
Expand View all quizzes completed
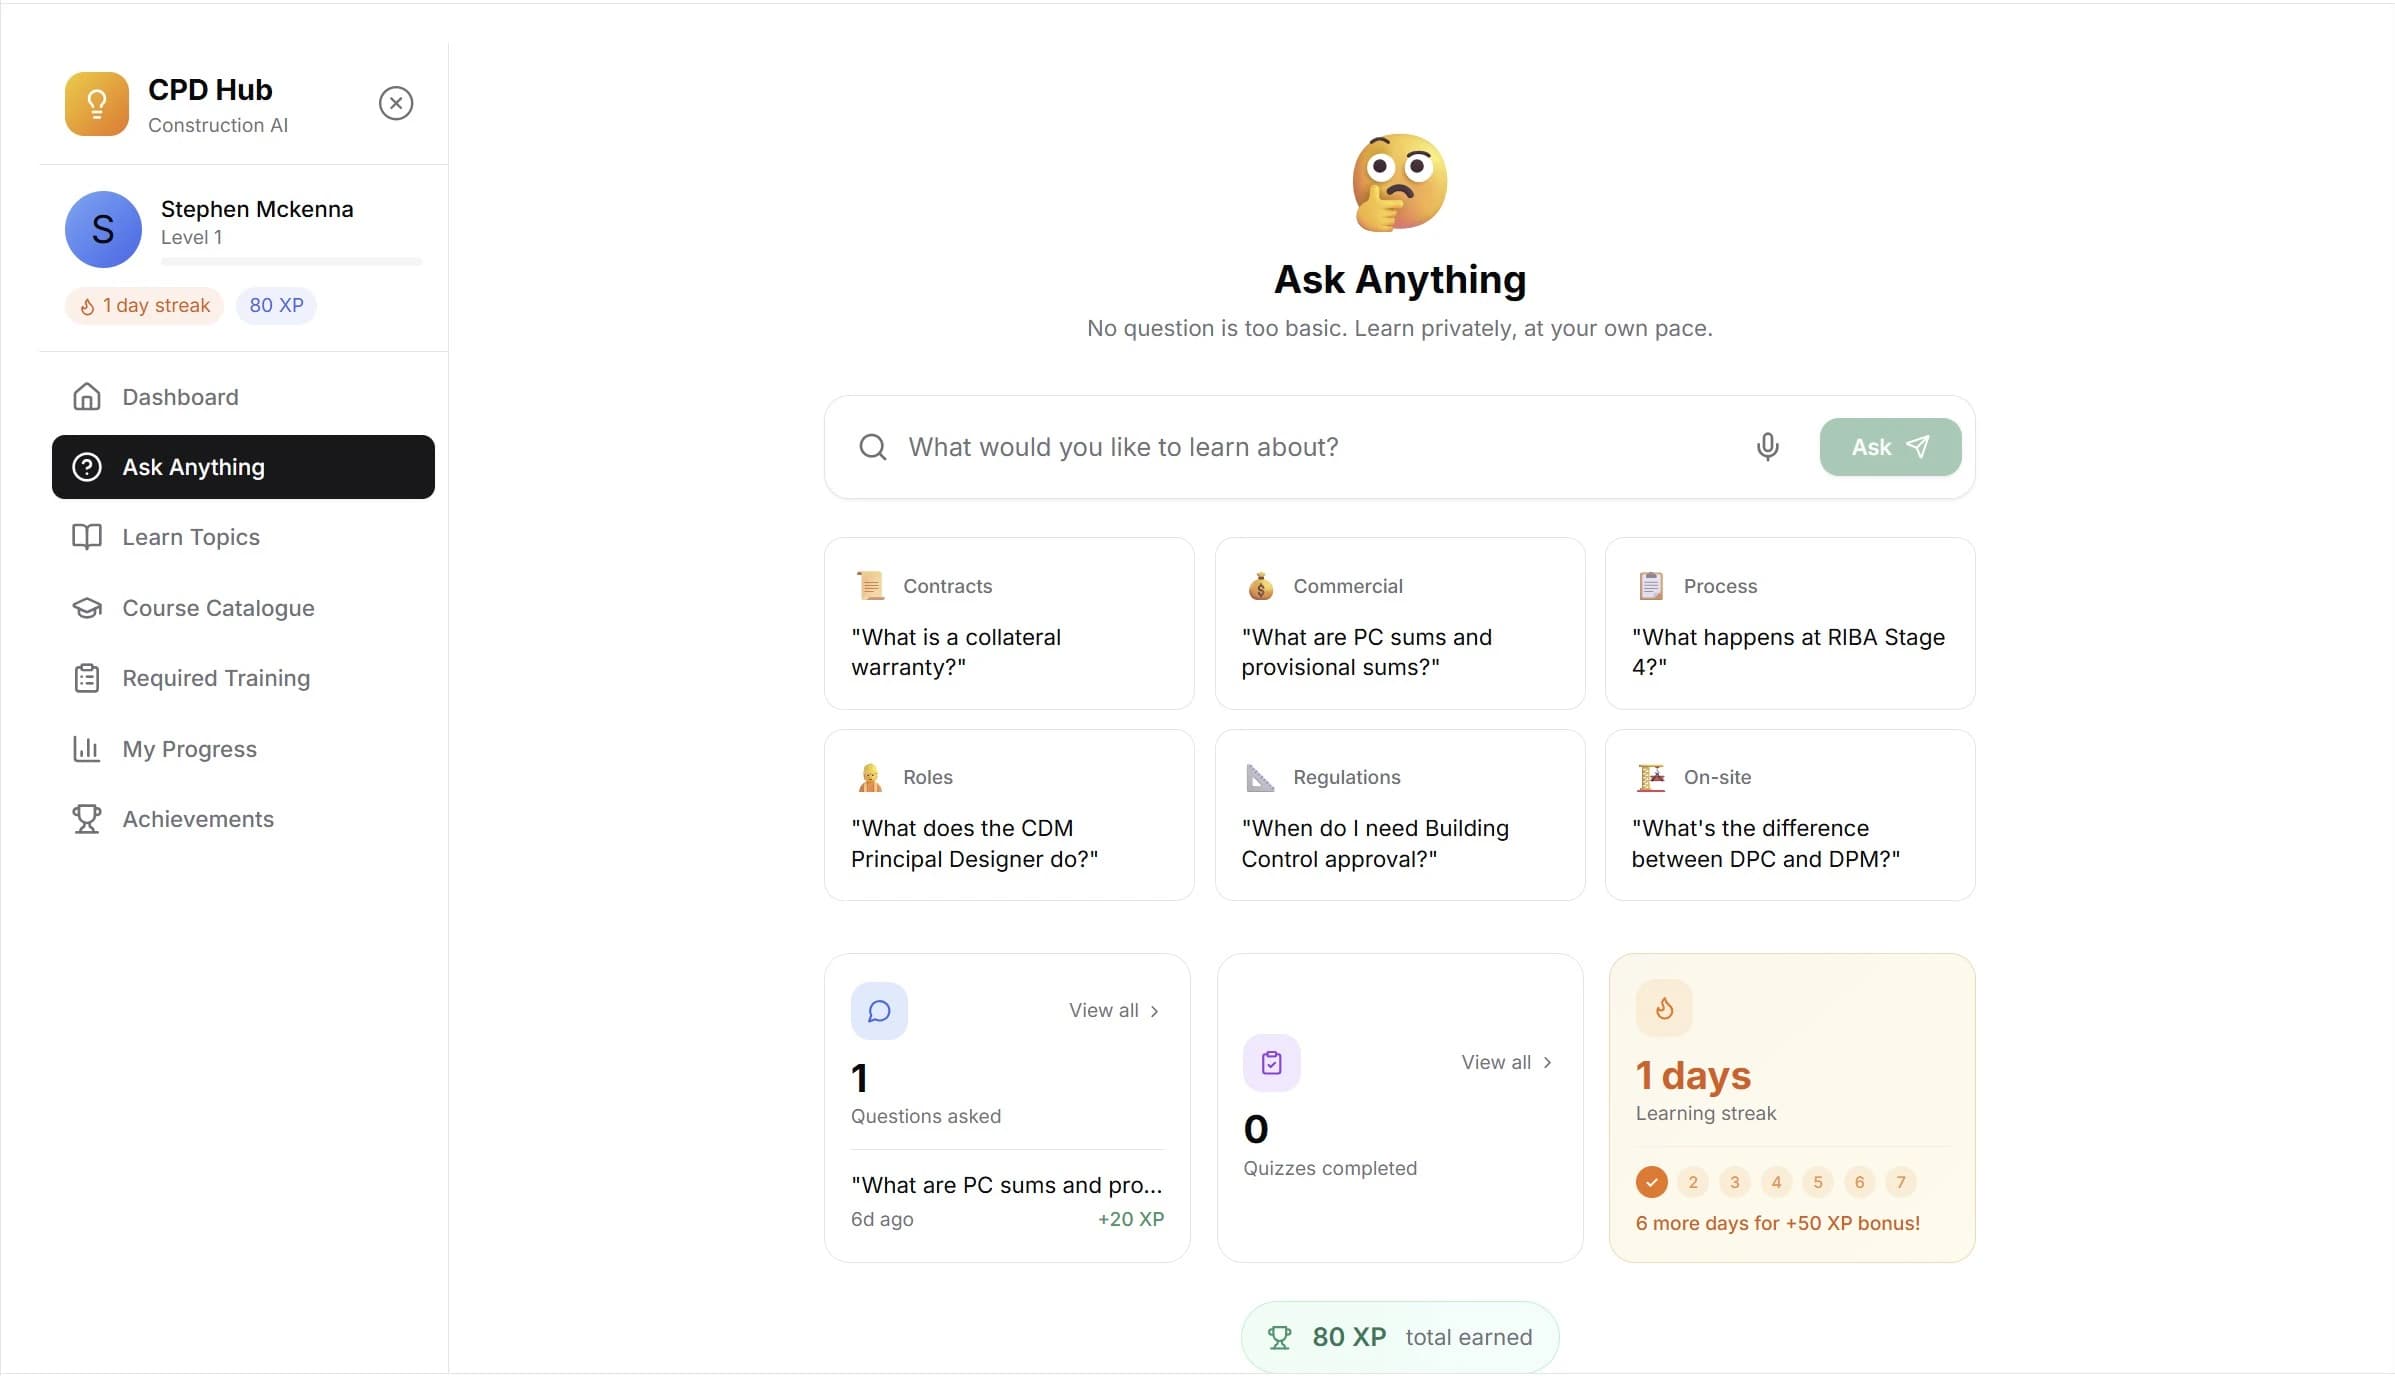click(x=1504, y=1062)
